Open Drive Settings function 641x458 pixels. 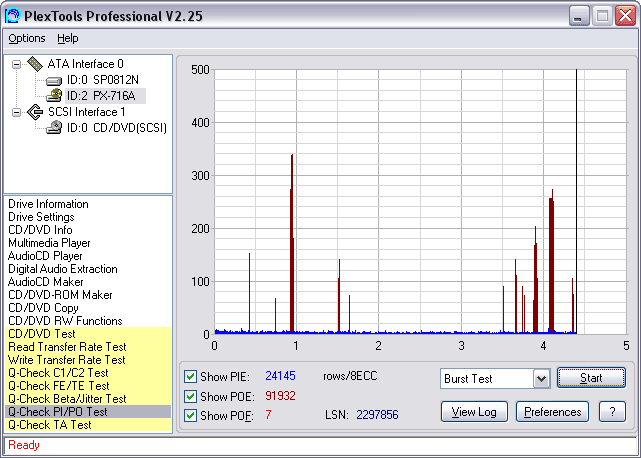[x=41, y=217]
